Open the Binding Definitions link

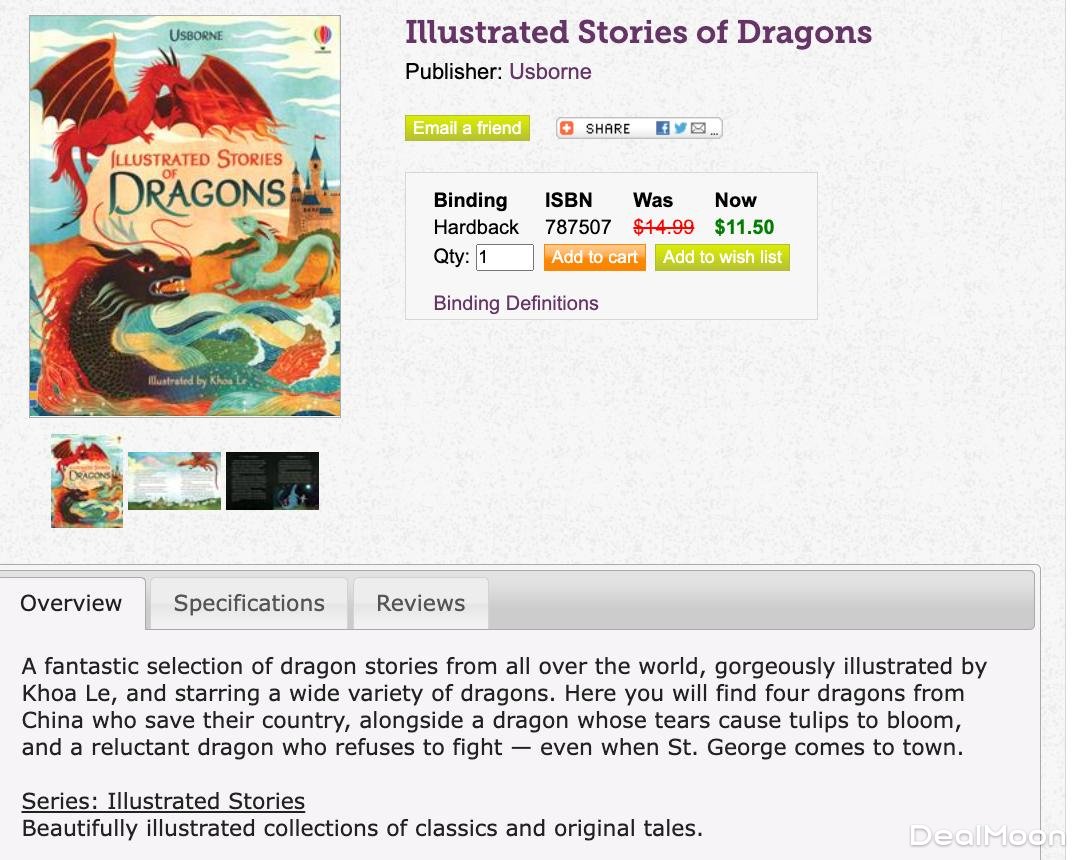coord(516,303)
